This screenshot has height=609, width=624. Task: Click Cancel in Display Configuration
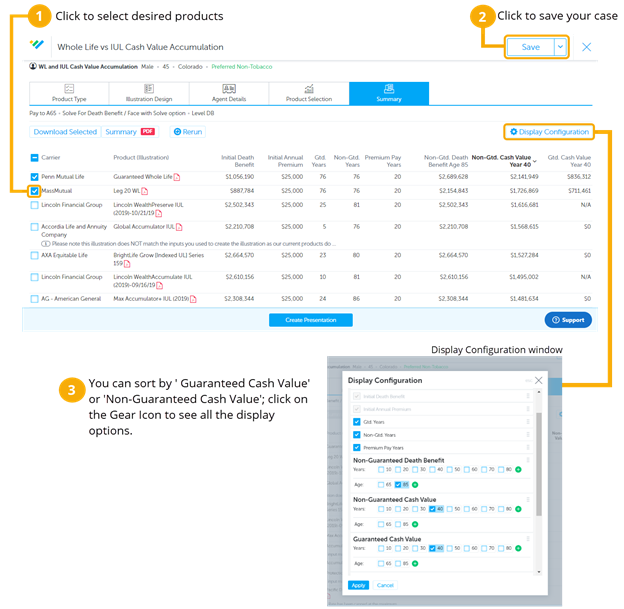point(385,586)
